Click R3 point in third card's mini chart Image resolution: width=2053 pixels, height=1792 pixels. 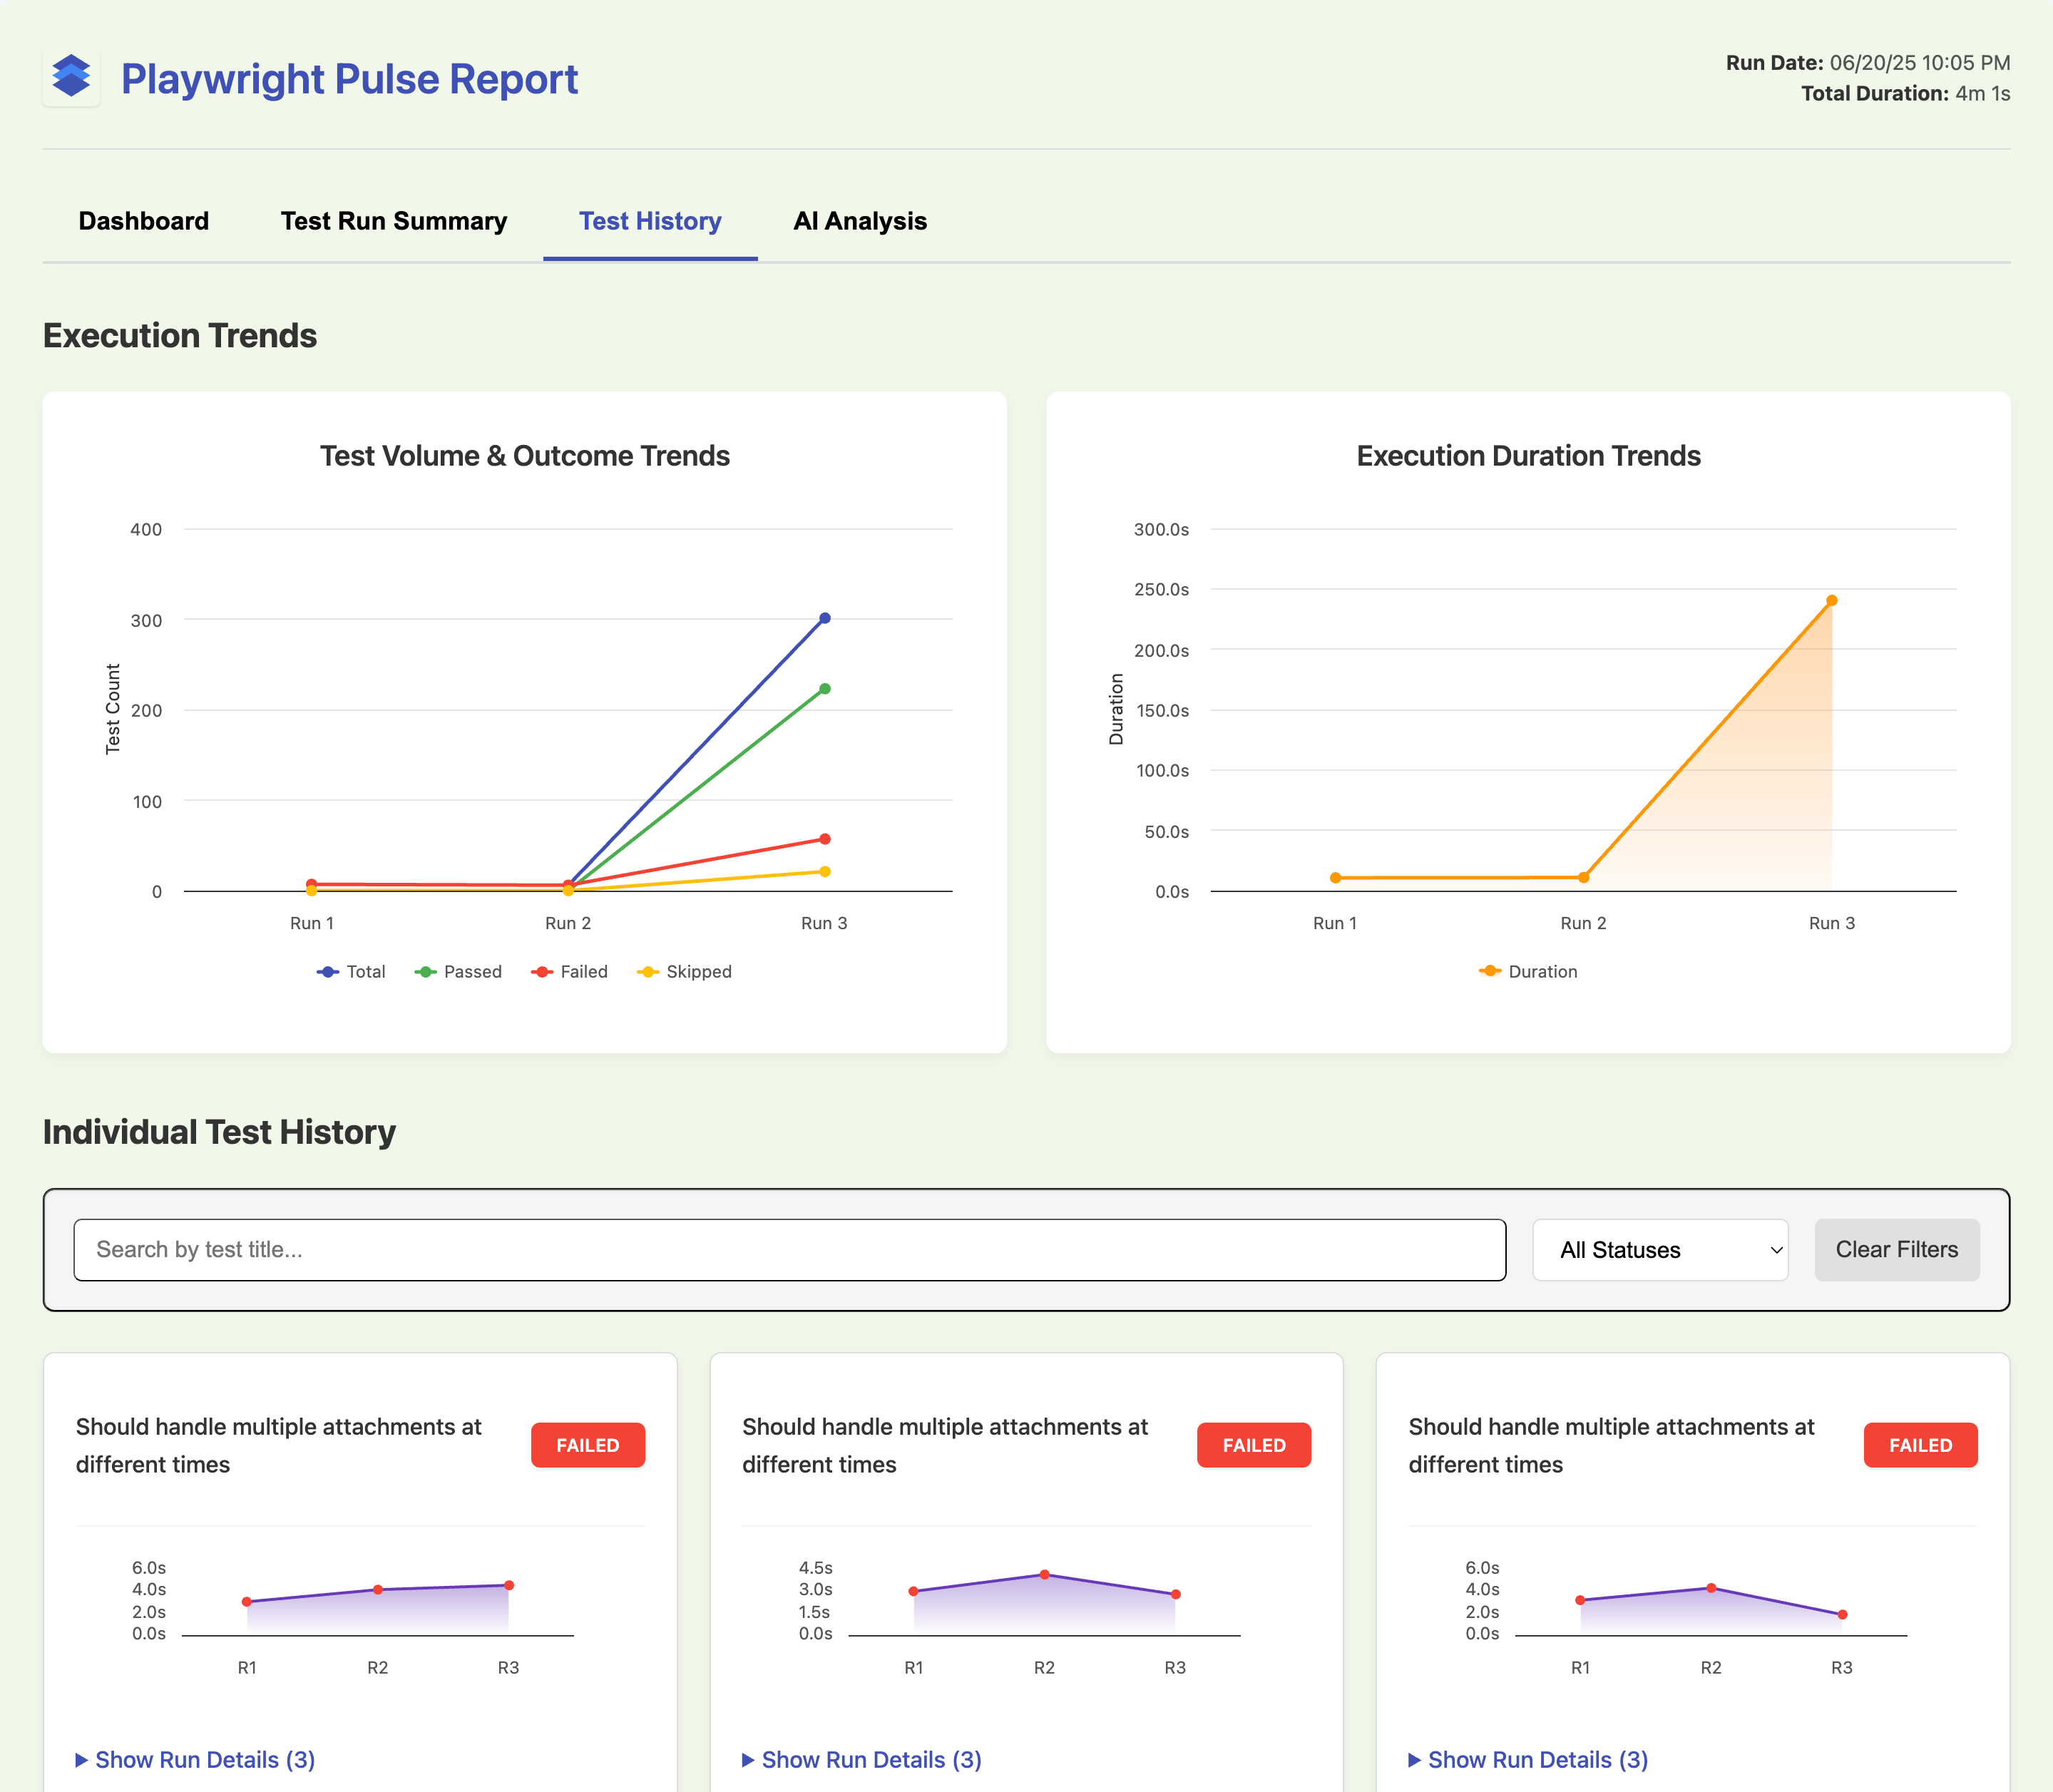click(1842, 1614)
